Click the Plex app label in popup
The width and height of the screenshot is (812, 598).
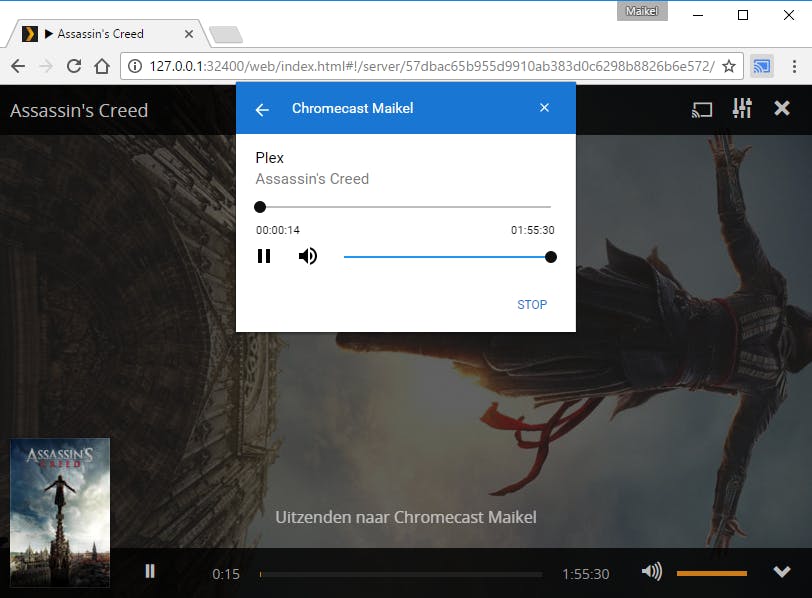pos(270,157)
